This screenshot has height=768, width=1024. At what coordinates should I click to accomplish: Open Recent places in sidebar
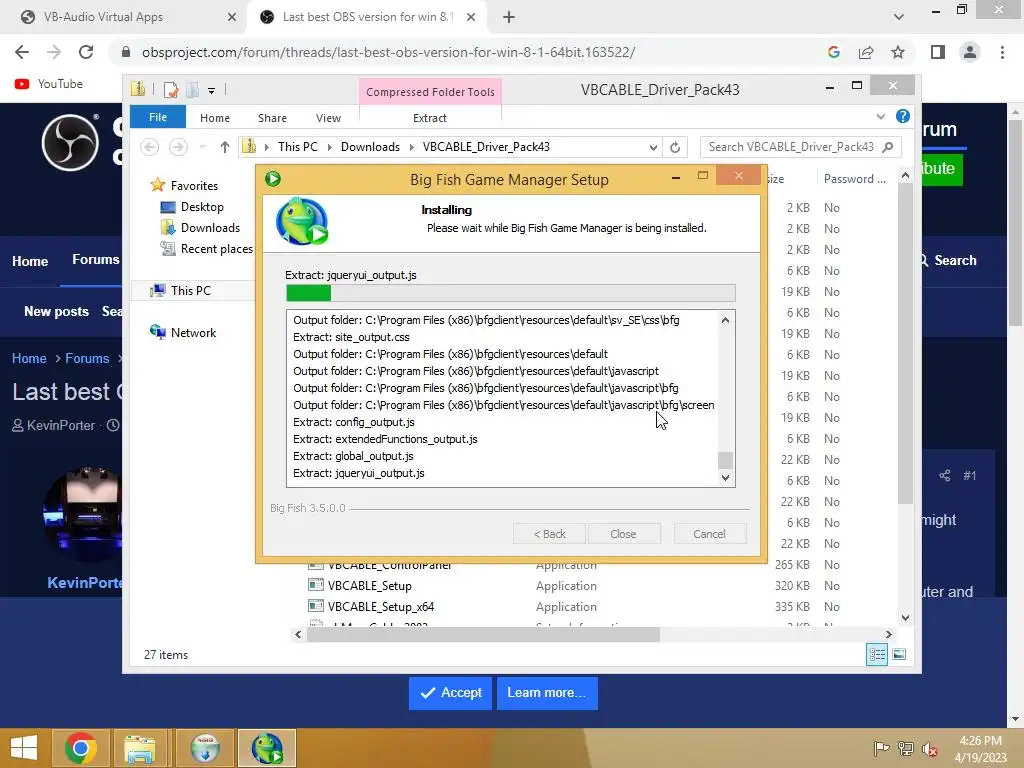click(216, 249)
